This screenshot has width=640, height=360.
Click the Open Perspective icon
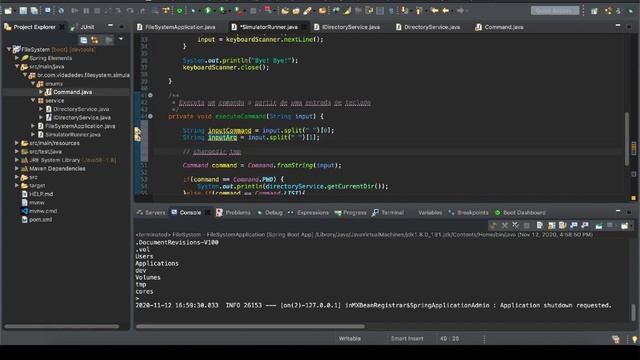click(594, 11)
